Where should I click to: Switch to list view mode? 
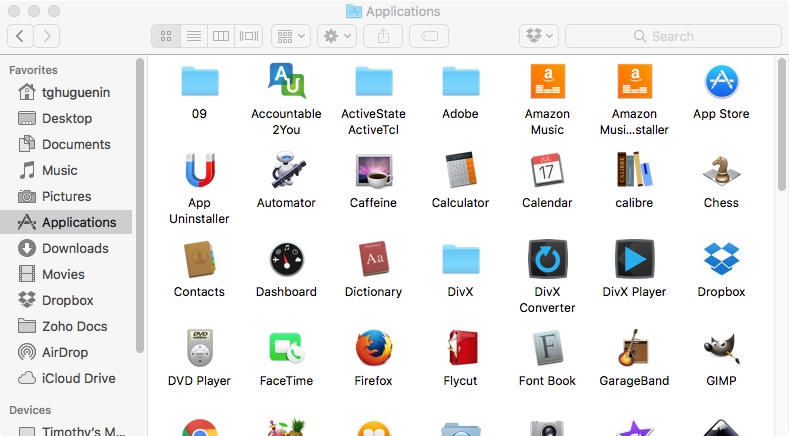pos(194,36)
